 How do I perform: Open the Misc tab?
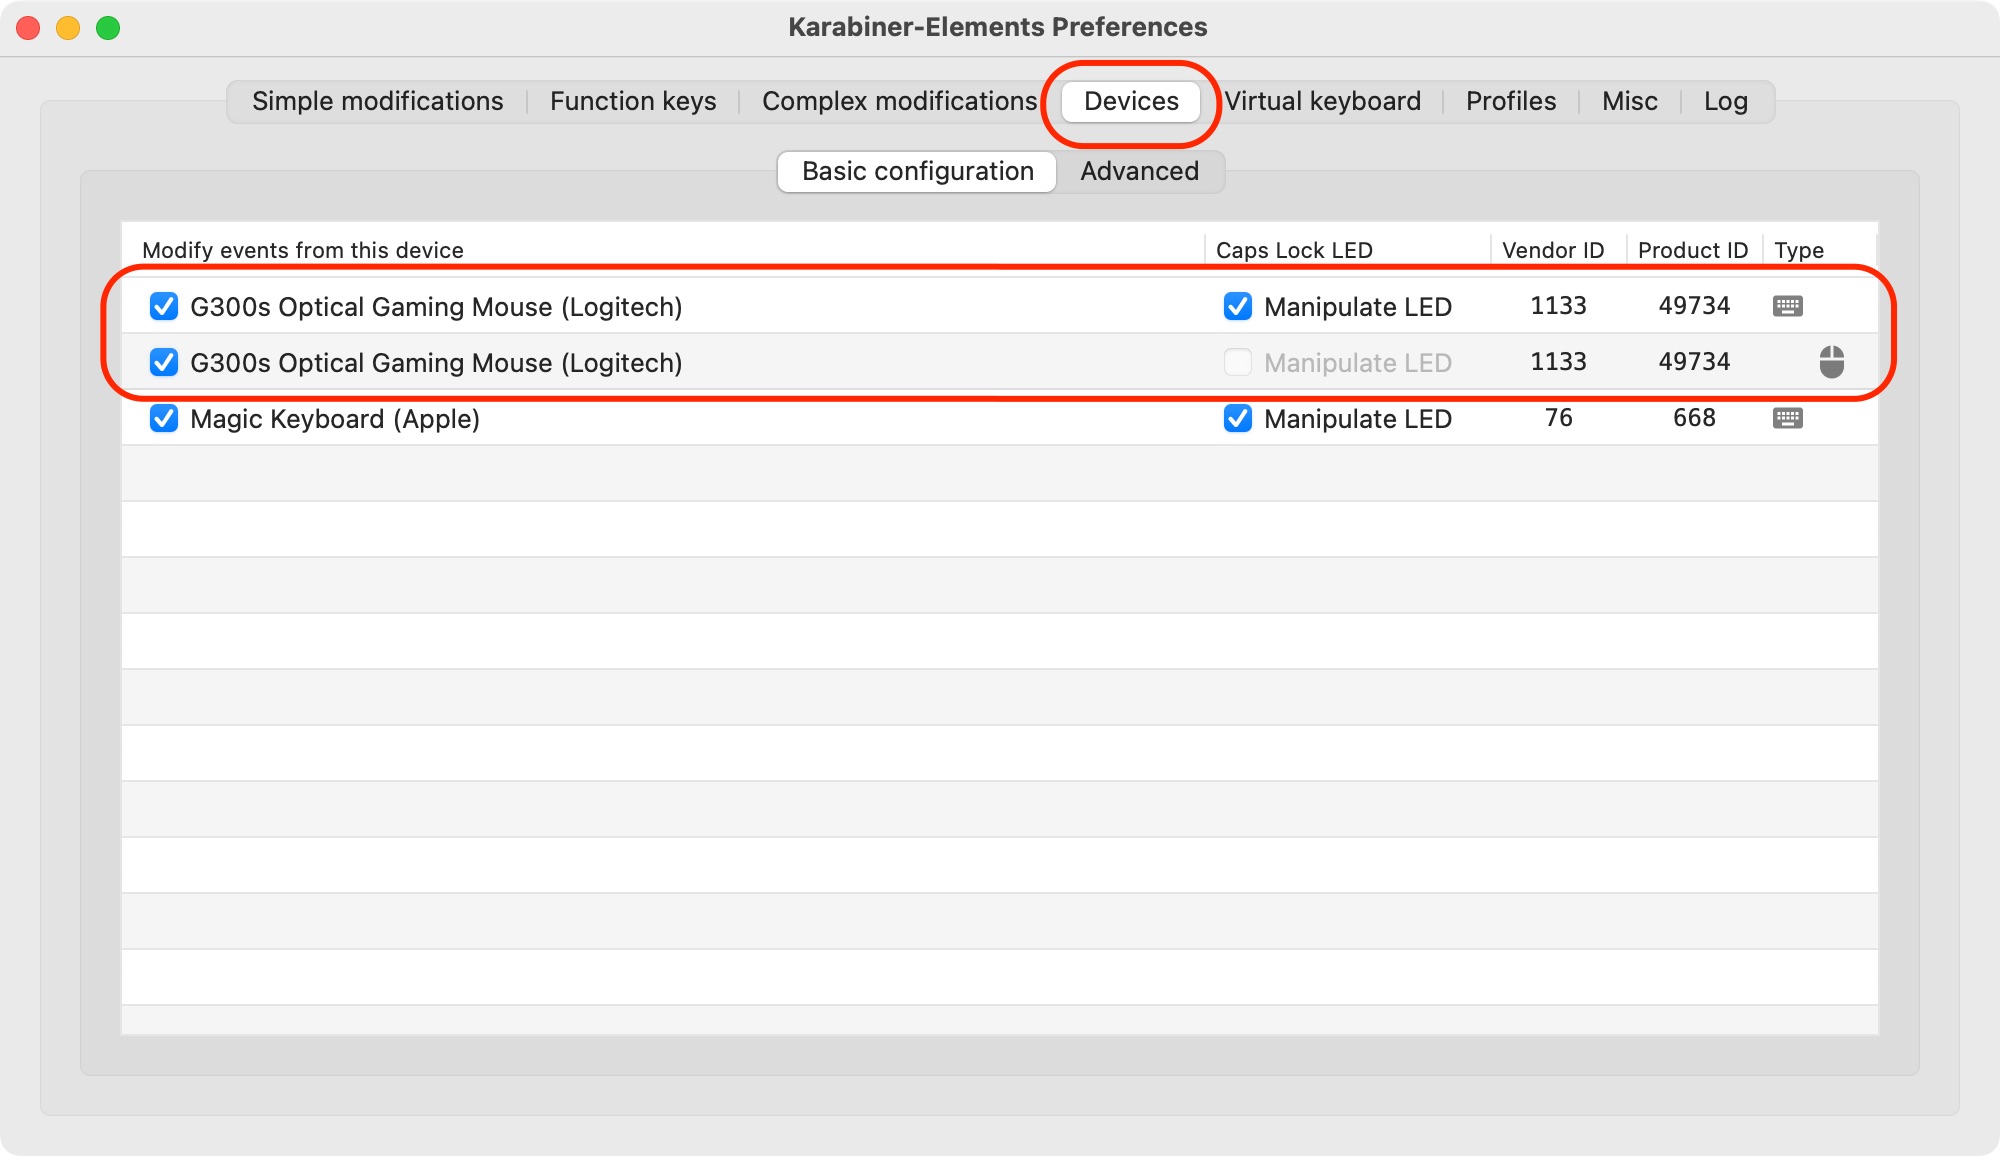tap(1630, 100)
